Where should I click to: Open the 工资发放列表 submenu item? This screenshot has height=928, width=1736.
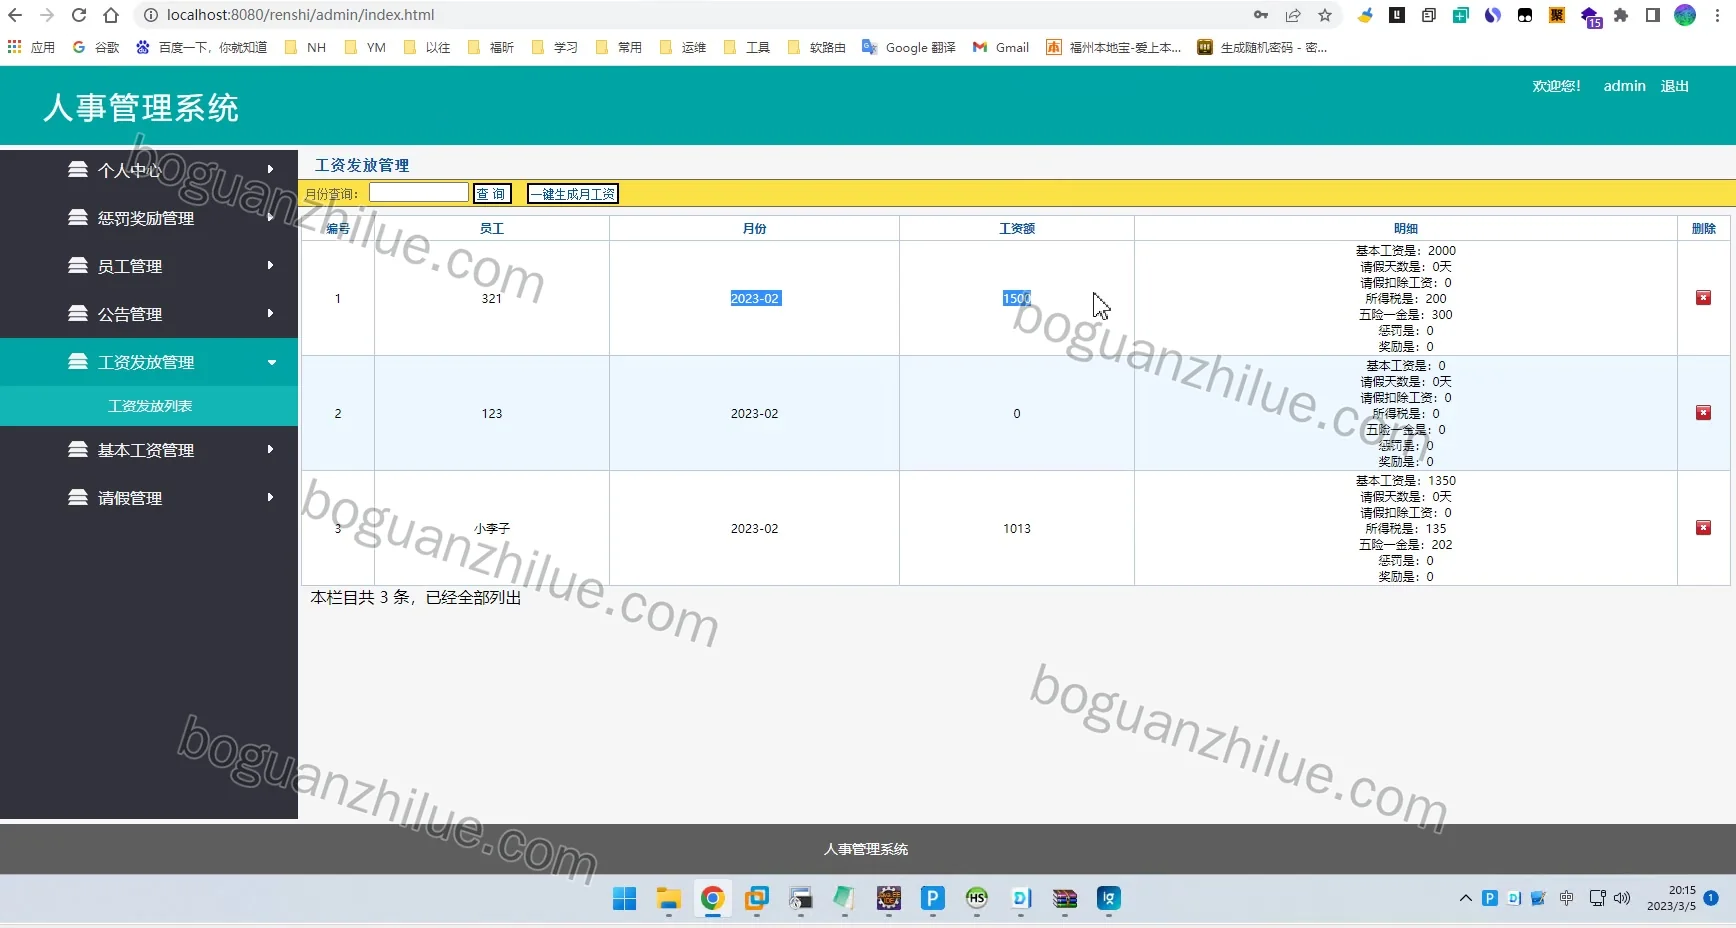pos(149,406)
